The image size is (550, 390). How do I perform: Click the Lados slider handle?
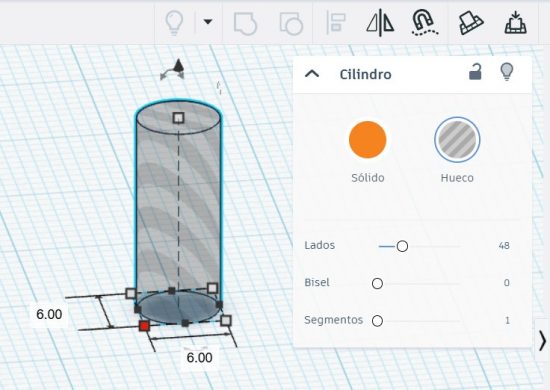click(x=402, y=246)
